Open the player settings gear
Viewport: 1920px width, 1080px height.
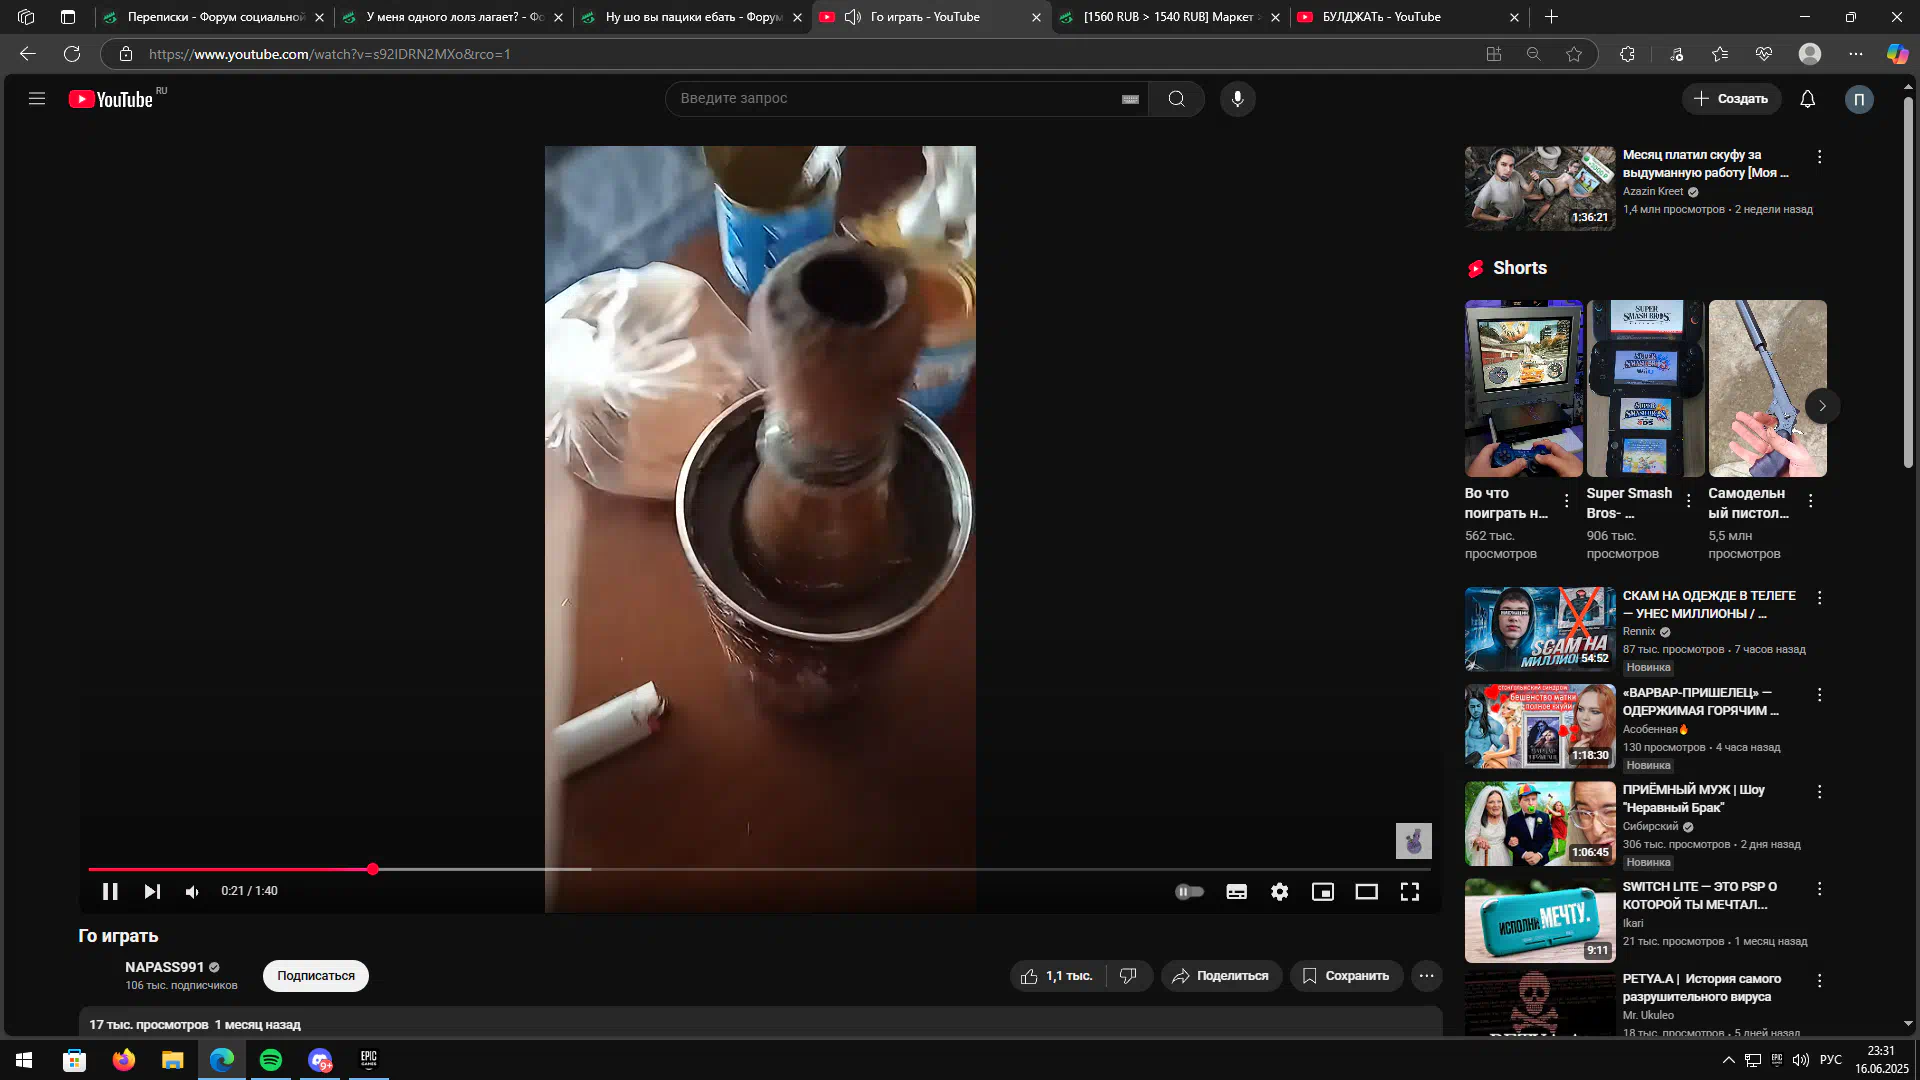point(1279,891)
